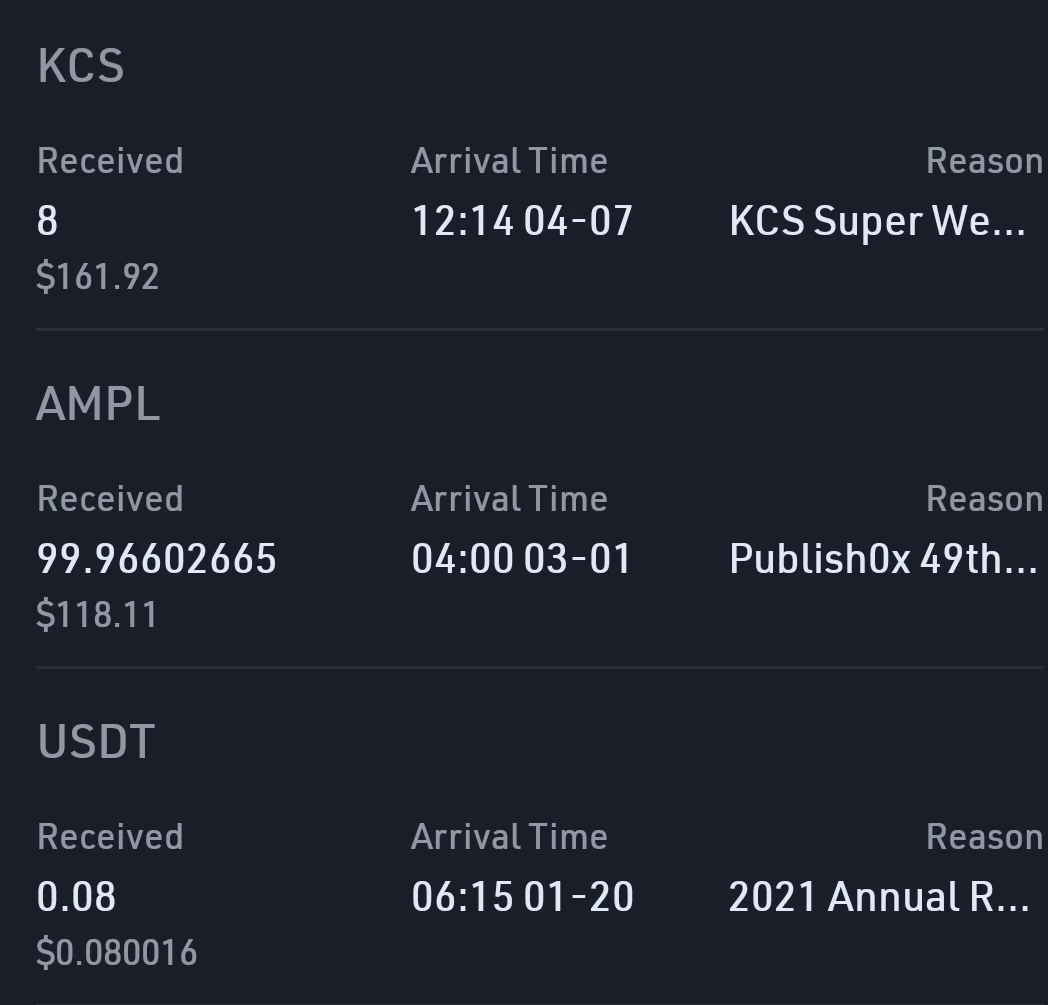Select the $118.11 value under AMPL
This screenshot has height=1005, width=1048.
[x=96, y=614]
